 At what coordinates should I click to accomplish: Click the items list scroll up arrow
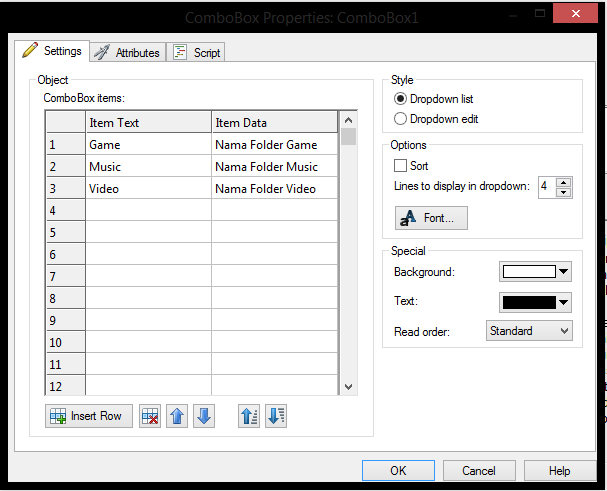348,120
